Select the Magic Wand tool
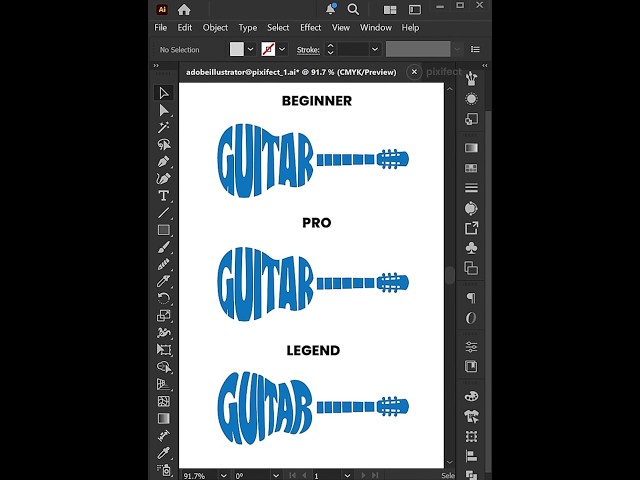Viewport: 640px width, 480px height. click(x=164, y=127)
